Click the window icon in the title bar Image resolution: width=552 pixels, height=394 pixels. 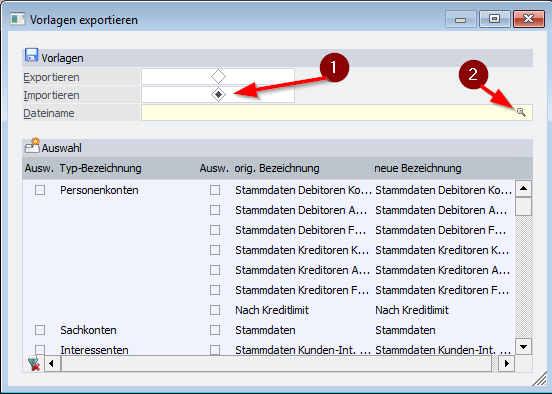17,19
